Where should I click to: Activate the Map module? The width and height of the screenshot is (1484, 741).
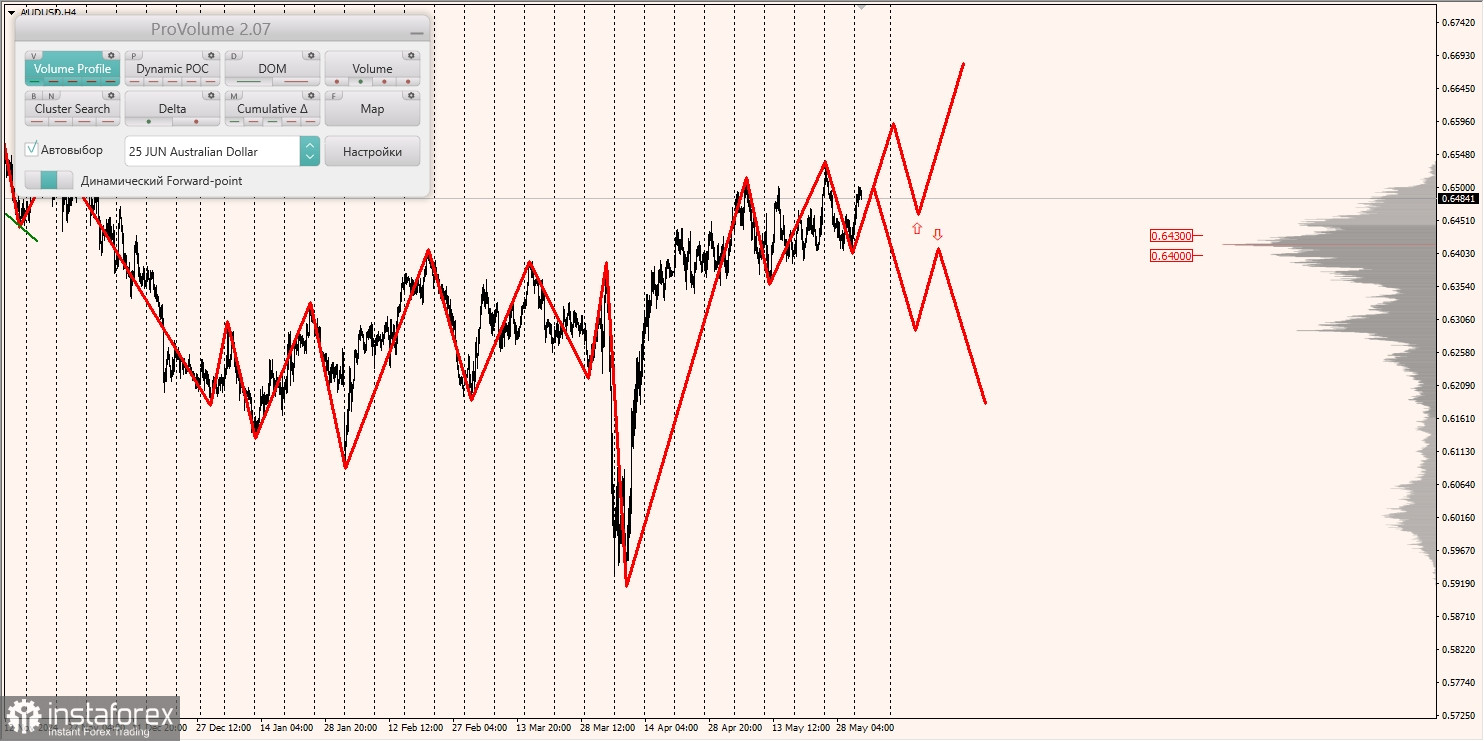[372, 109]
